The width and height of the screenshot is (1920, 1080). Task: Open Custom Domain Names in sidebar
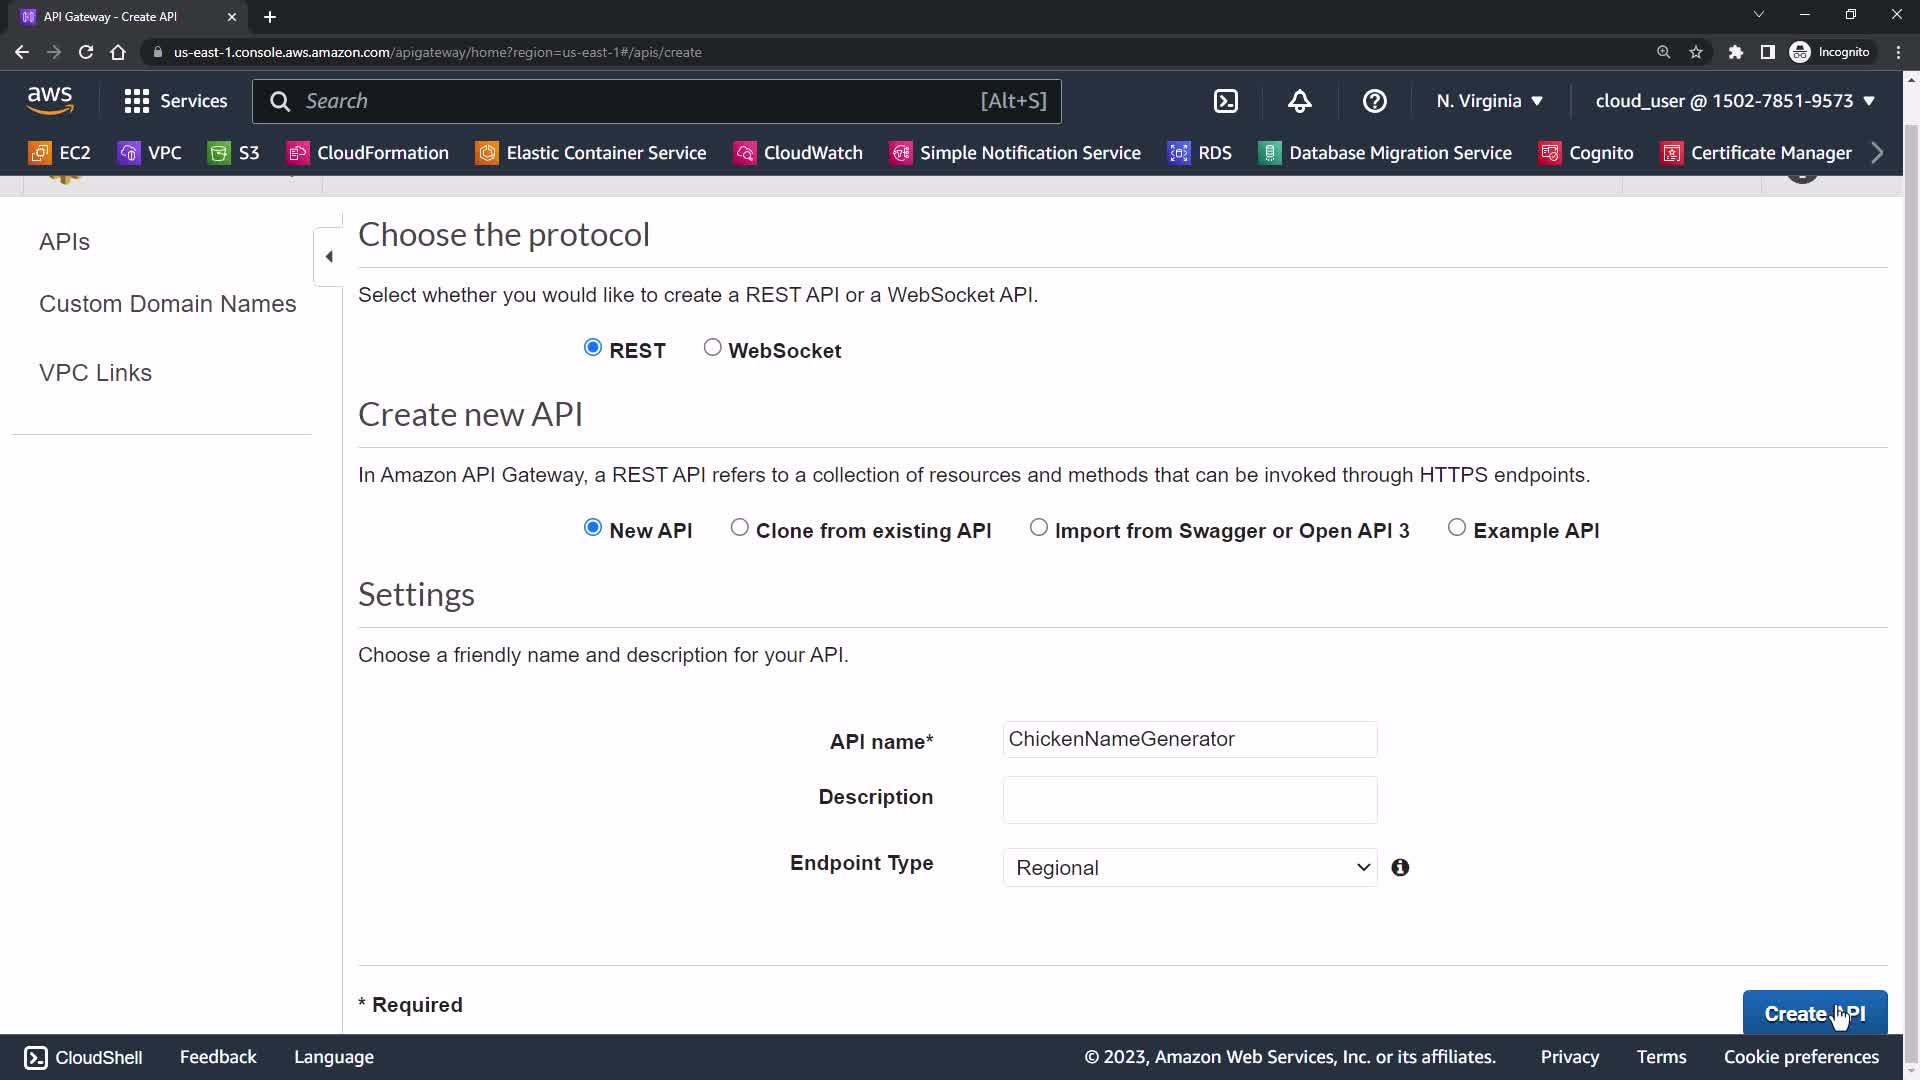167,304
